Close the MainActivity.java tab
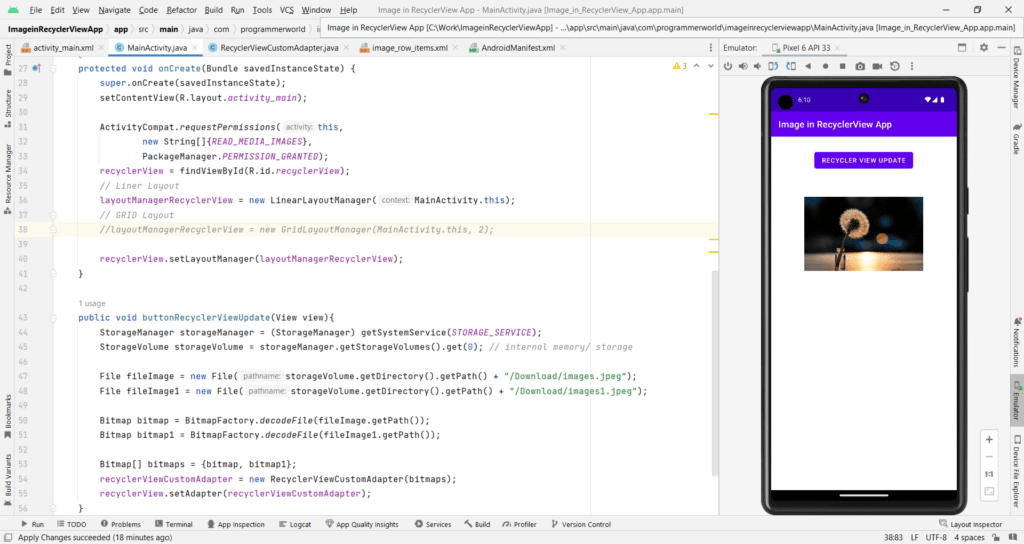This screenshot has height=544, width=1024. pos(195,48)
